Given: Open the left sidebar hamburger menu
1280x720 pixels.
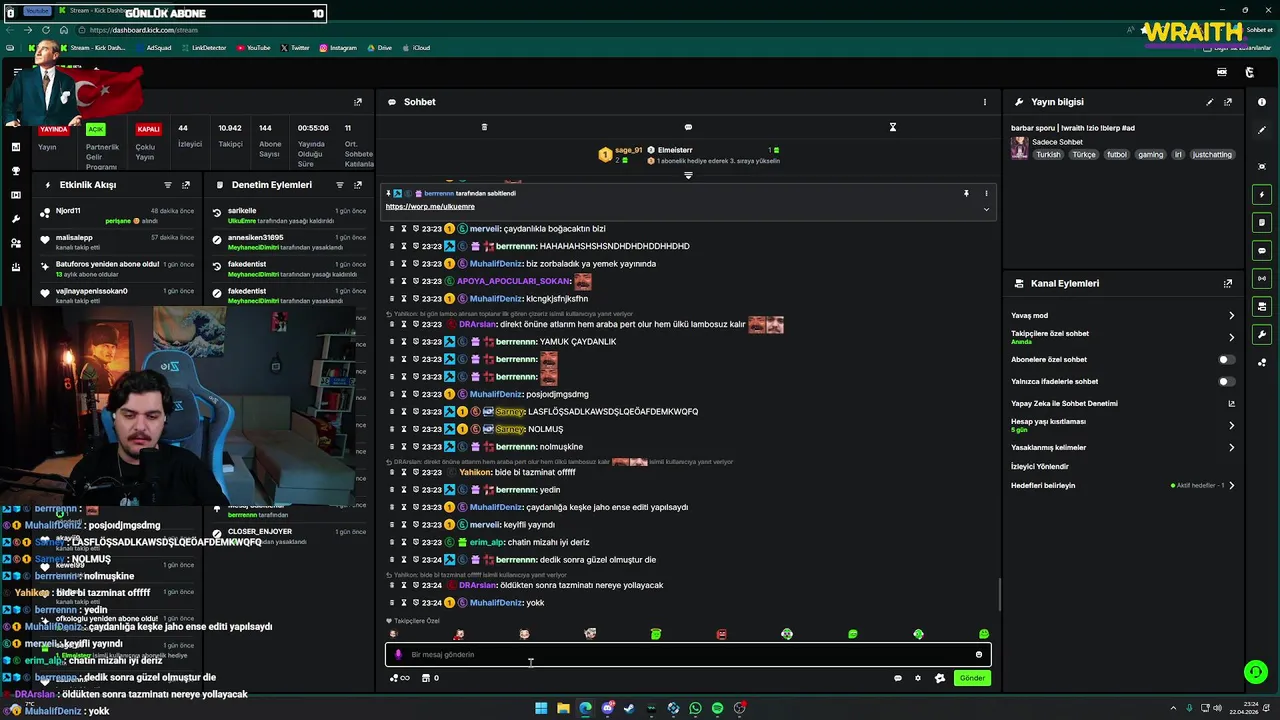Looking at the screenshot, I should click(17, 72).
